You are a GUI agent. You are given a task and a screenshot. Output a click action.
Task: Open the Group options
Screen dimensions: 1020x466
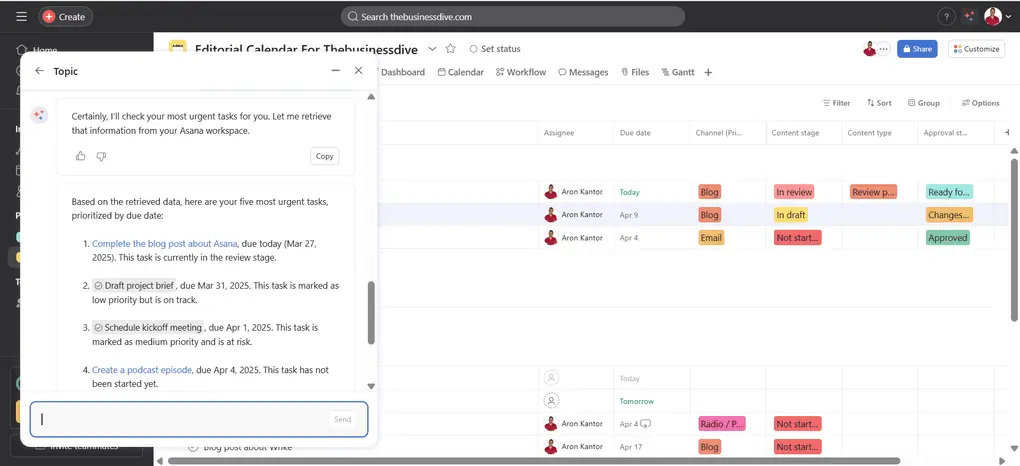click(x=924, y=103)
